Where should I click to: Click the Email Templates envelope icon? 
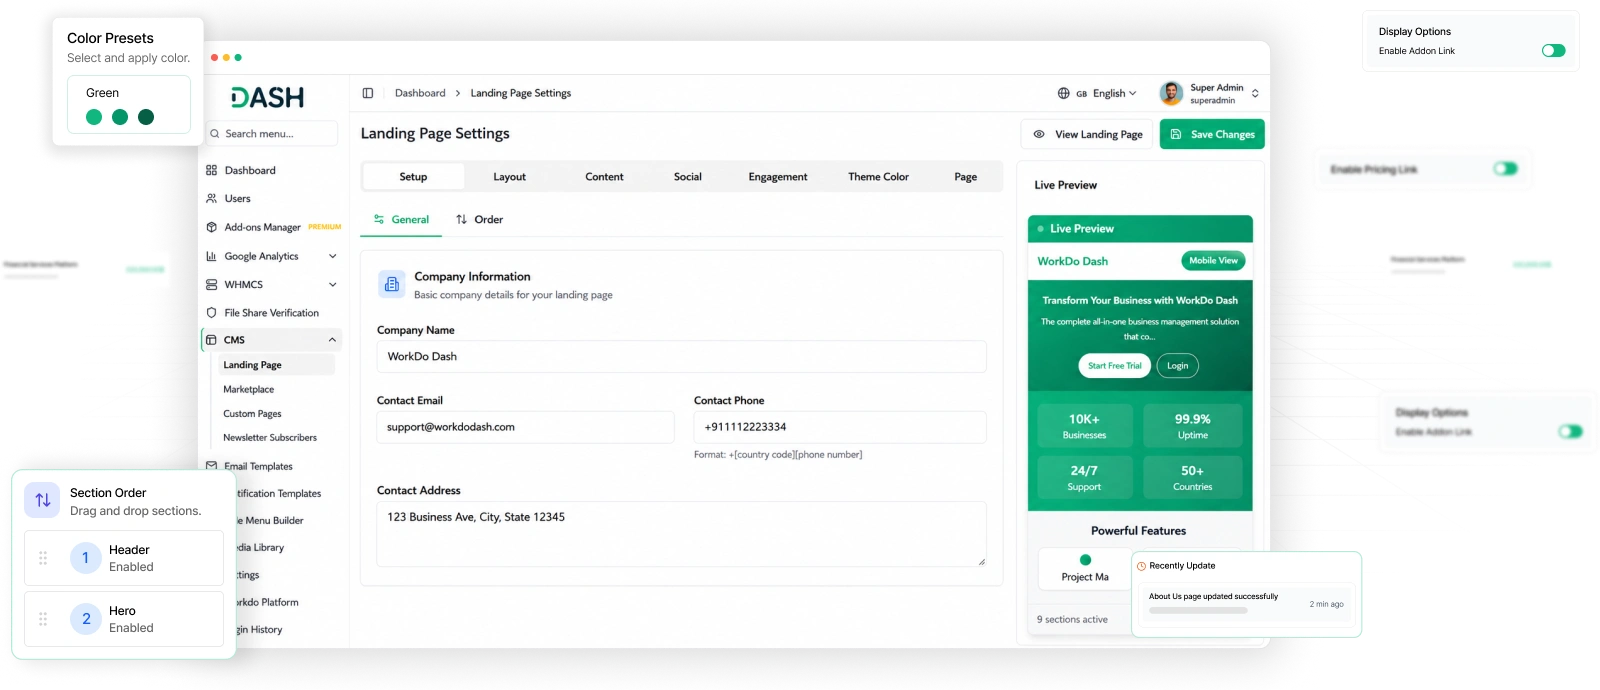(x=211, y=466)
